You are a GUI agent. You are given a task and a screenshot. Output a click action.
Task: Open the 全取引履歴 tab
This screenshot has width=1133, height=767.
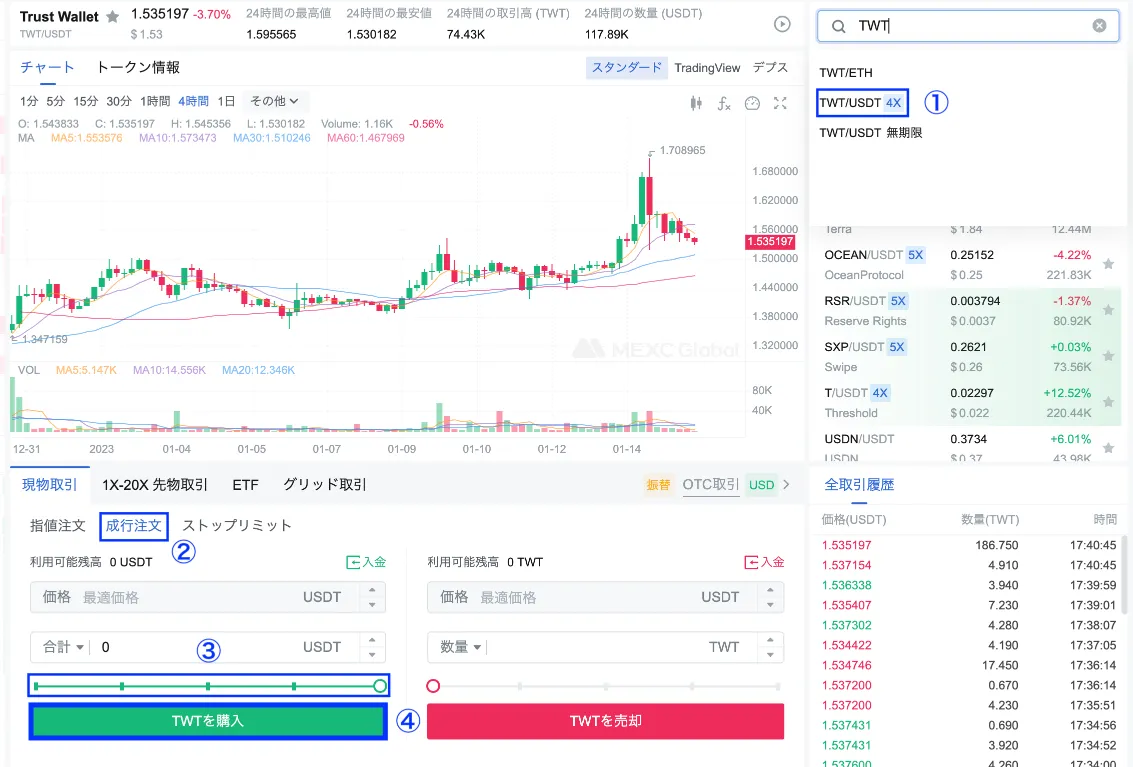pos(859,484)
